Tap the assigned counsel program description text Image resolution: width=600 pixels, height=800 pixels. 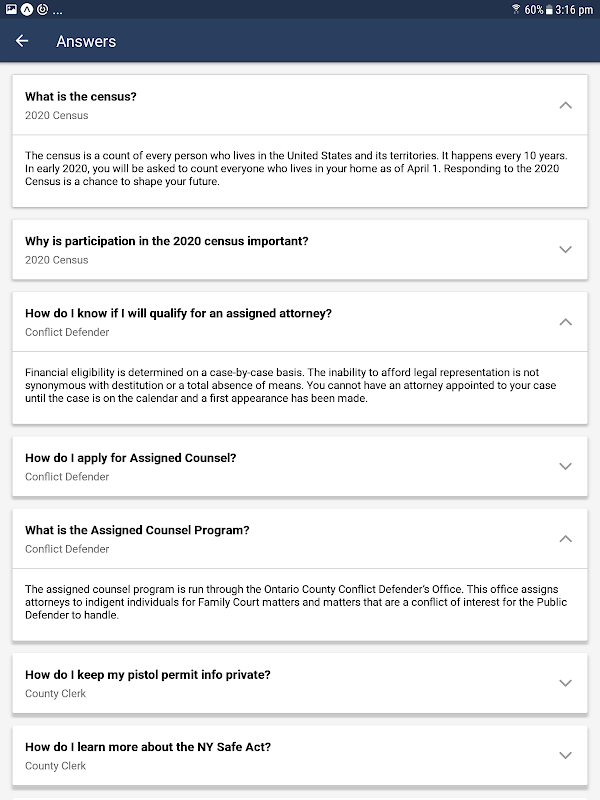295,602
